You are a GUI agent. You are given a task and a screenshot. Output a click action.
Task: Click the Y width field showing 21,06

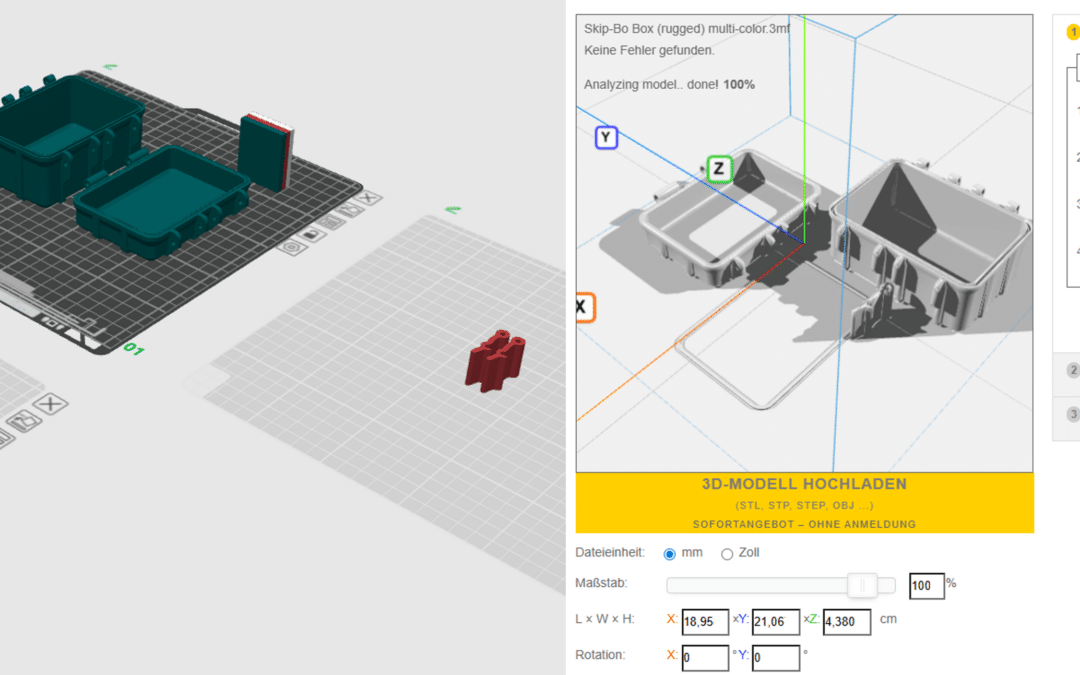(776, 621)
